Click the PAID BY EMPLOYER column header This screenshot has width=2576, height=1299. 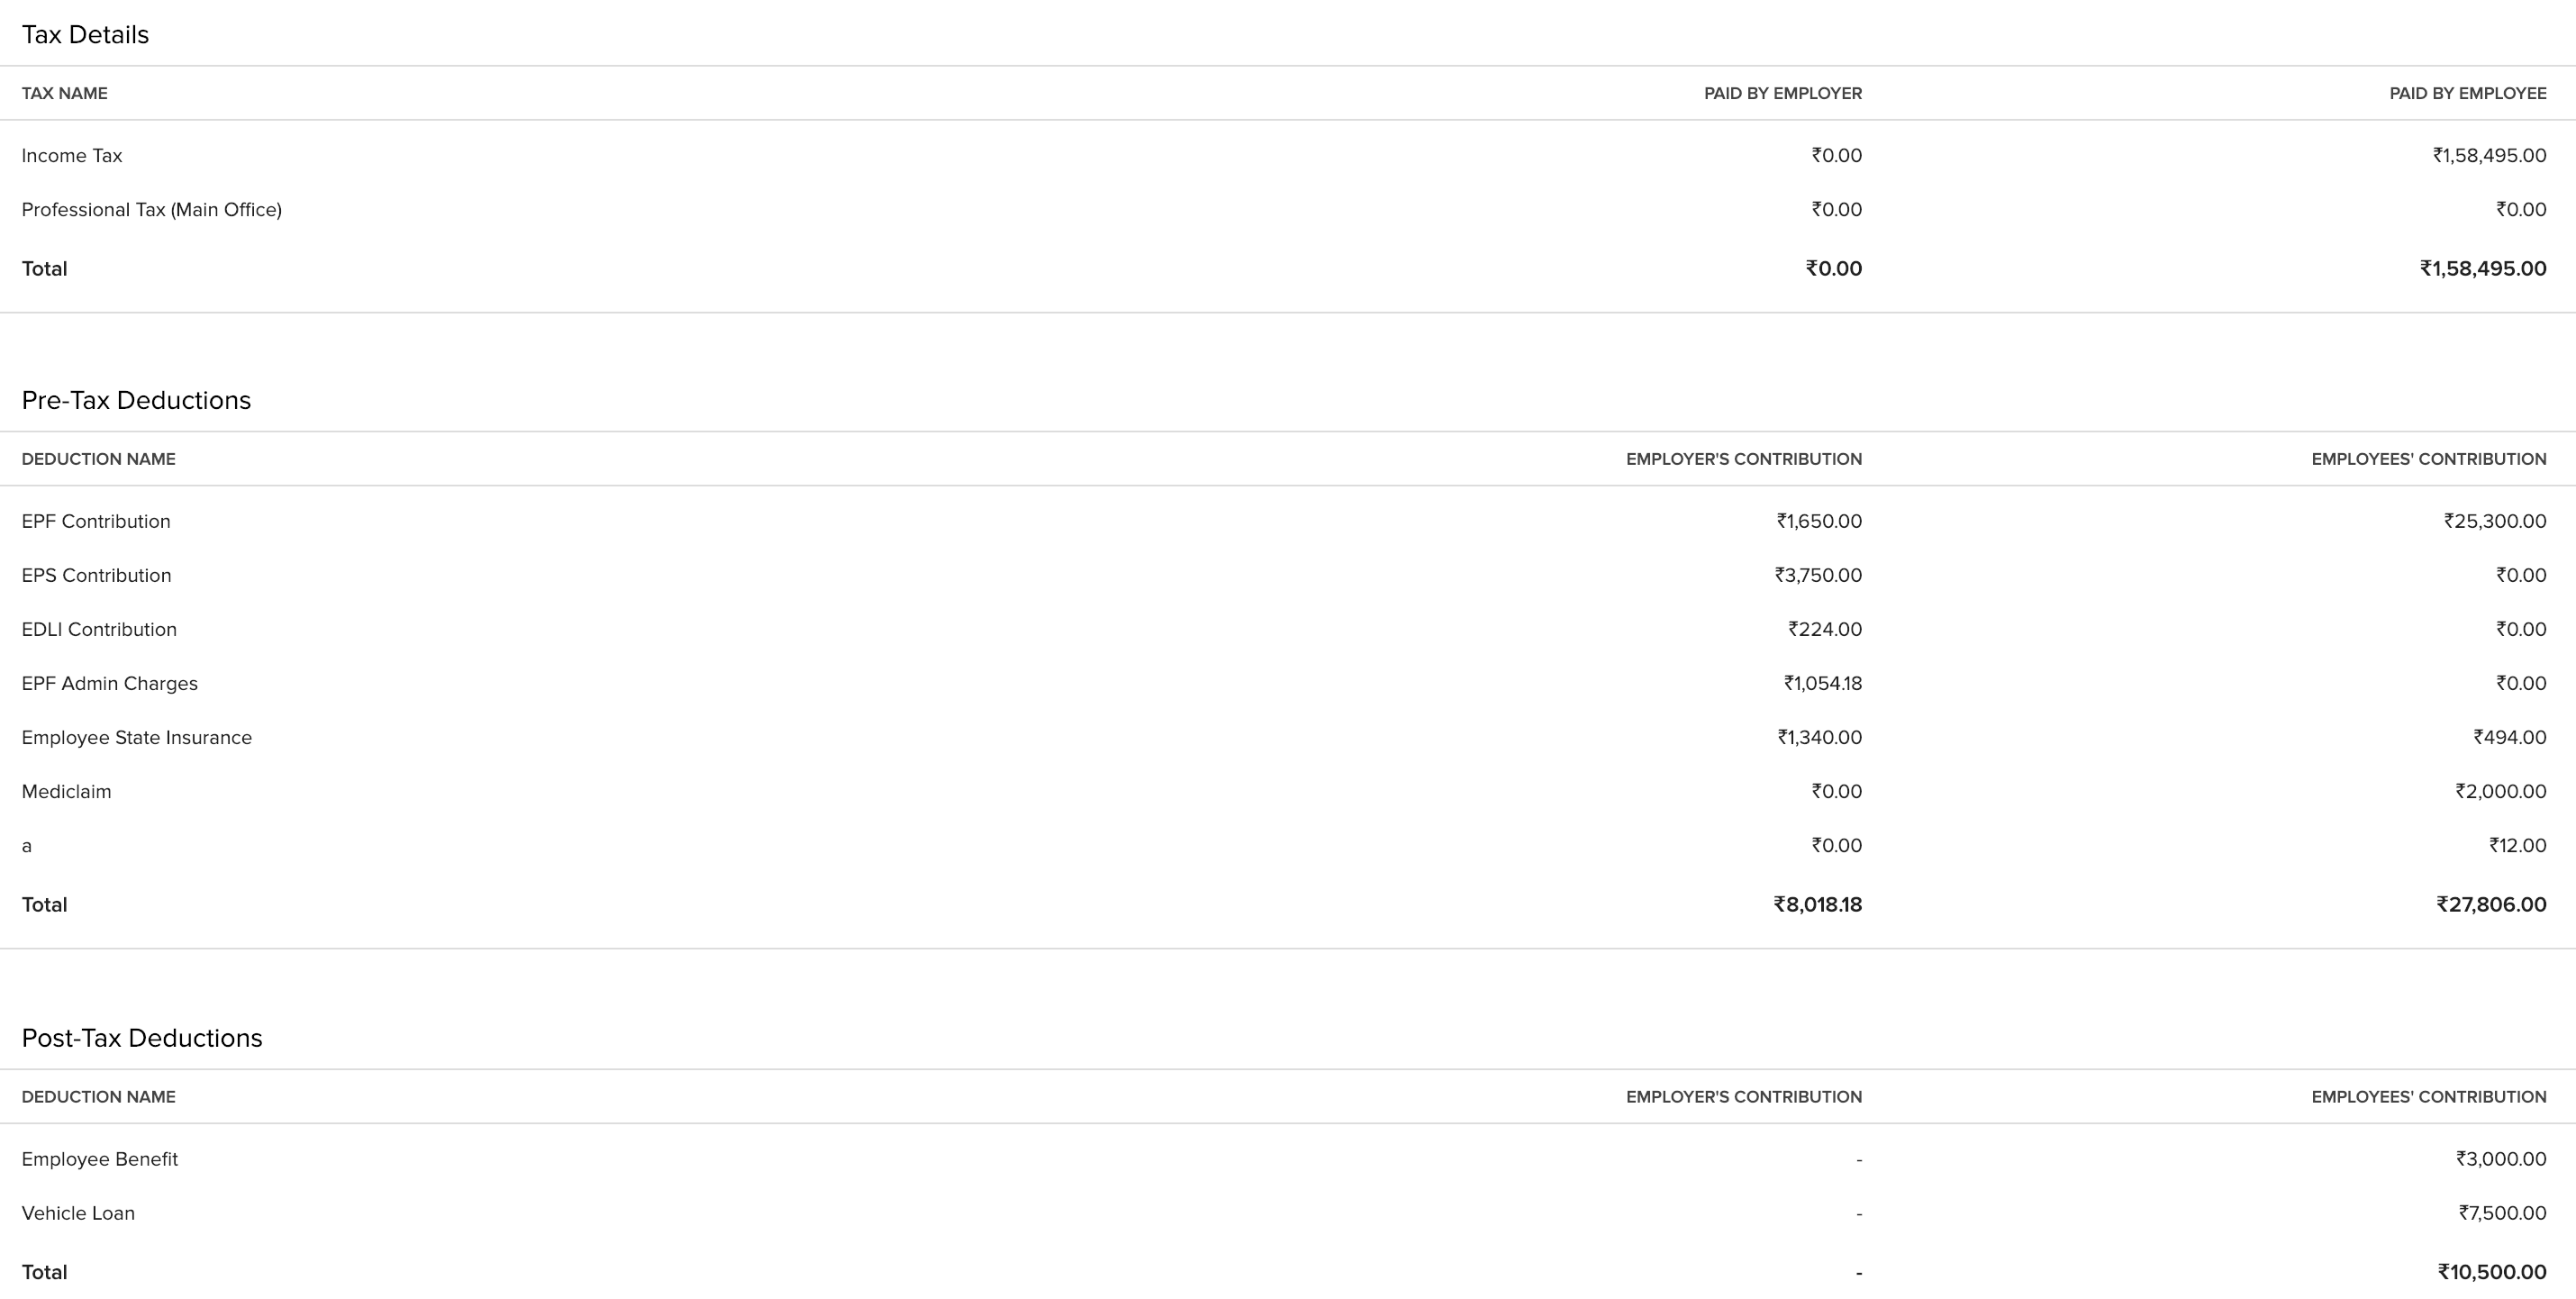point(1782,94)
